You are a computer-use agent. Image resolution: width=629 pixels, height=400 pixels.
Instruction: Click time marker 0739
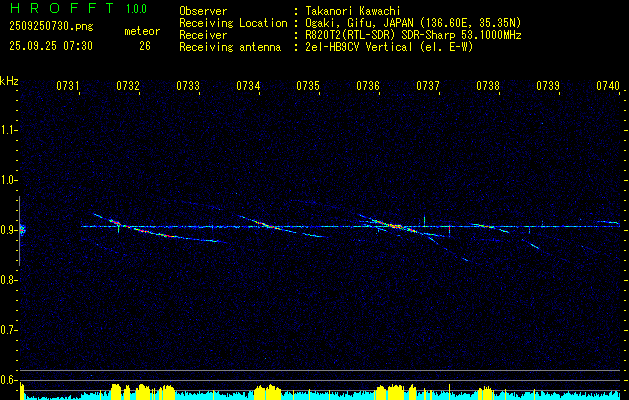(548, 86)
